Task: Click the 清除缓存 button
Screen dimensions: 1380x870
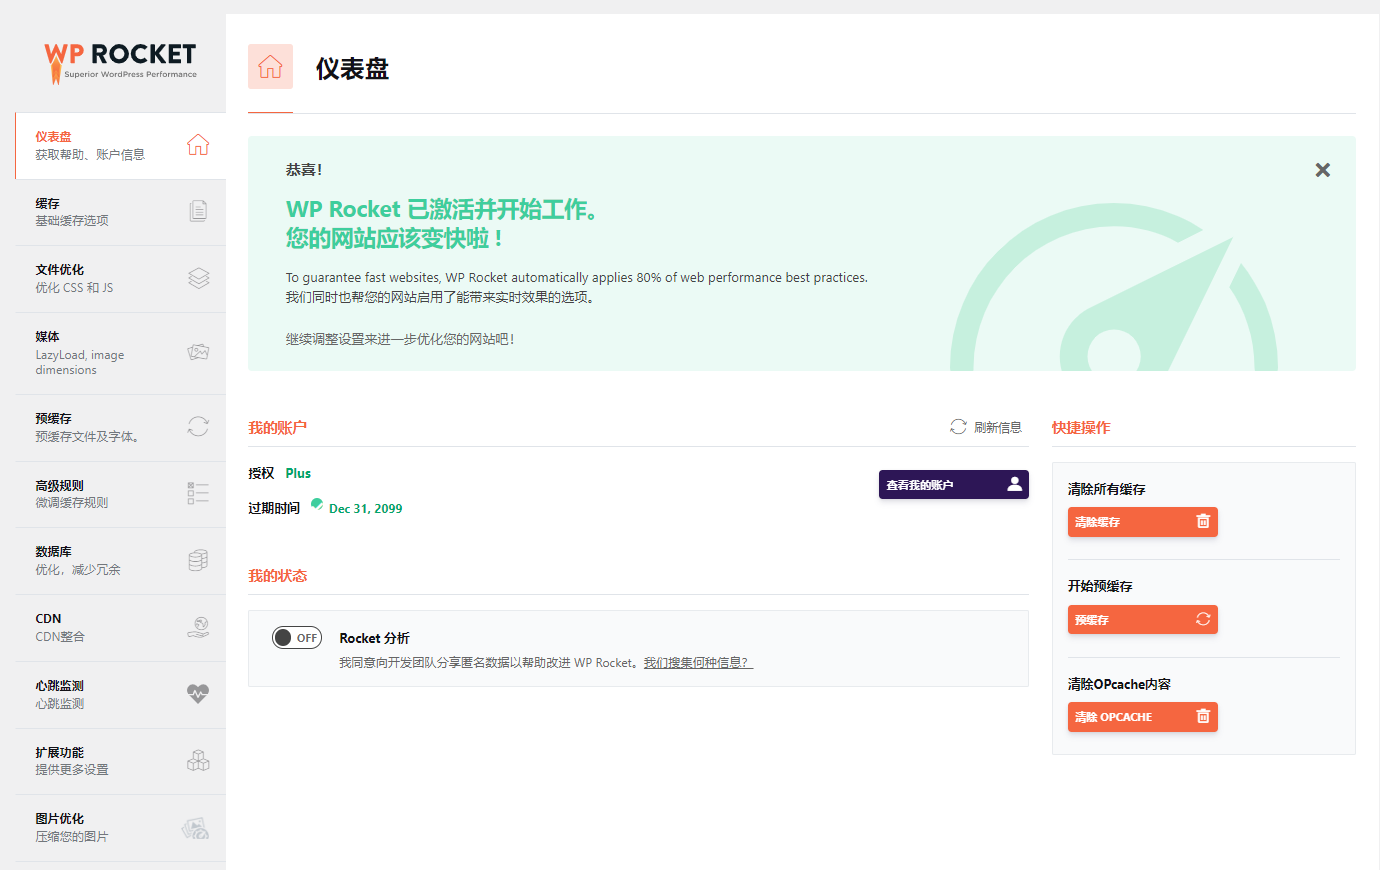Action: pos(1142,522)
